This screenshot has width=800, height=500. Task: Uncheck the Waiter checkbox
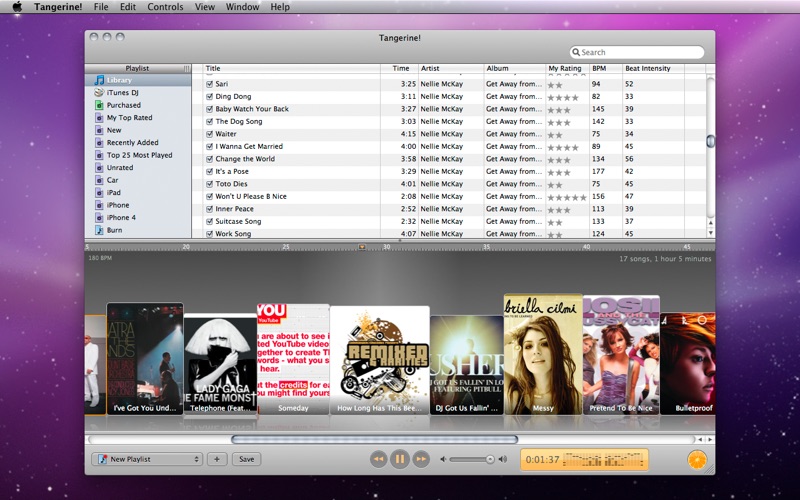(x=209, y=134)
